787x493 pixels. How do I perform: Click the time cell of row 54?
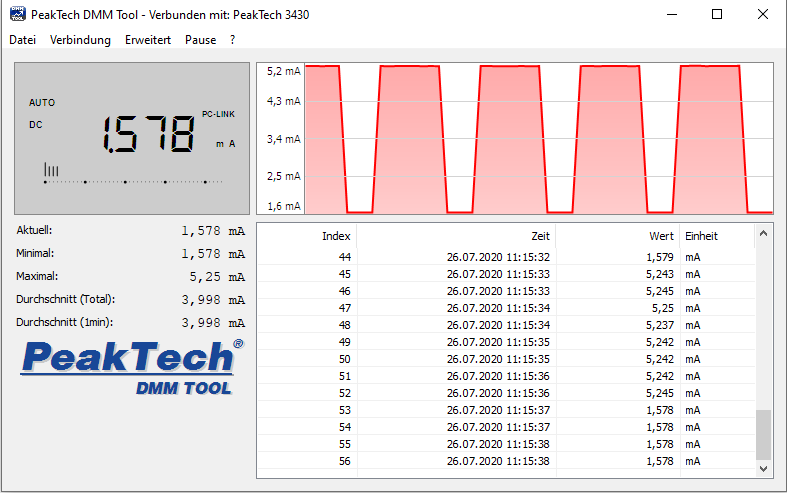pos(498,427)
